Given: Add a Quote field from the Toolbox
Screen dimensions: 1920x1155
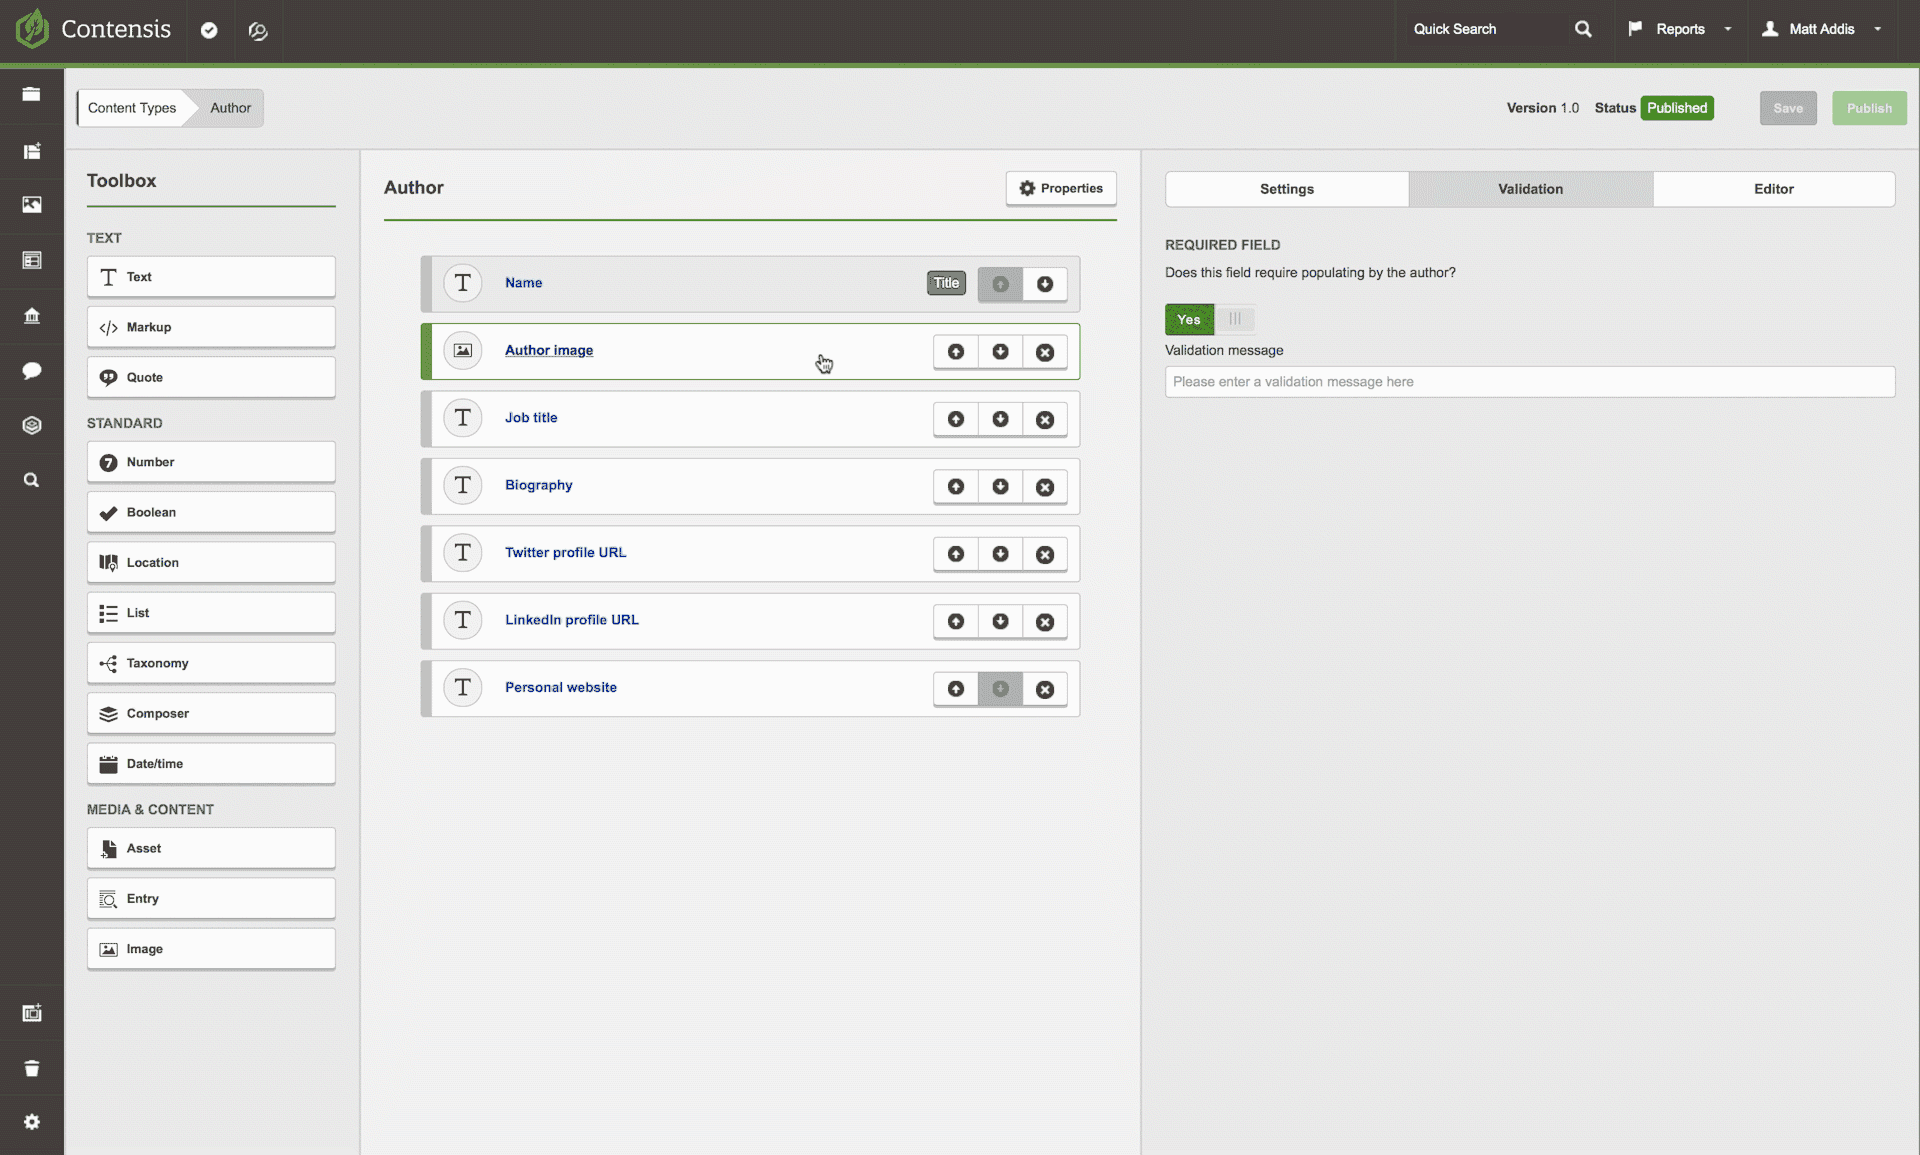Looking at the screenshot, I should (211, 377).
